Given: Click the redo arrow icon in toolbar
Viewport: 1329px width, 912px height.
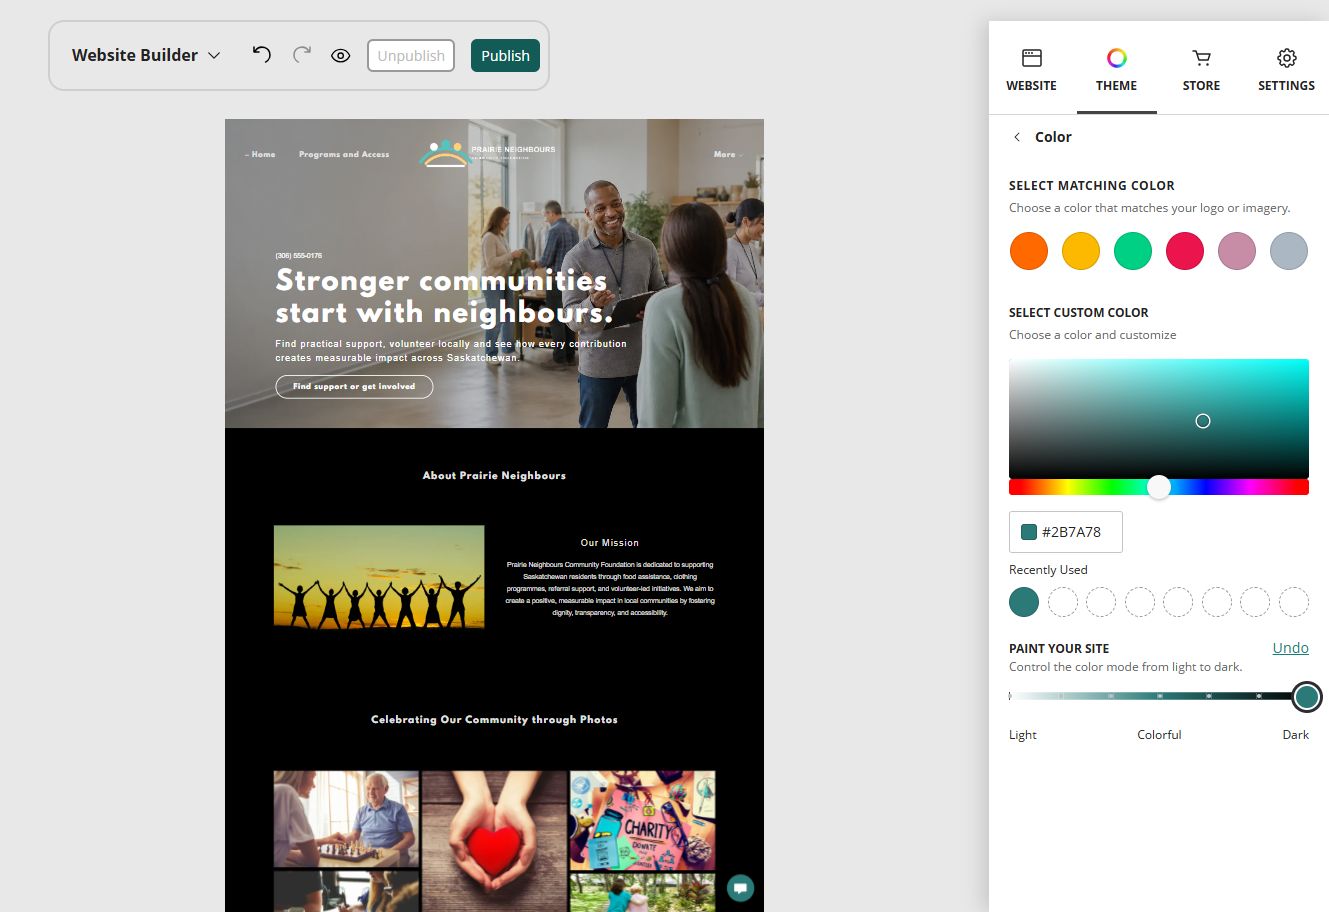Looking at the screenshot, I should (302, 55).
